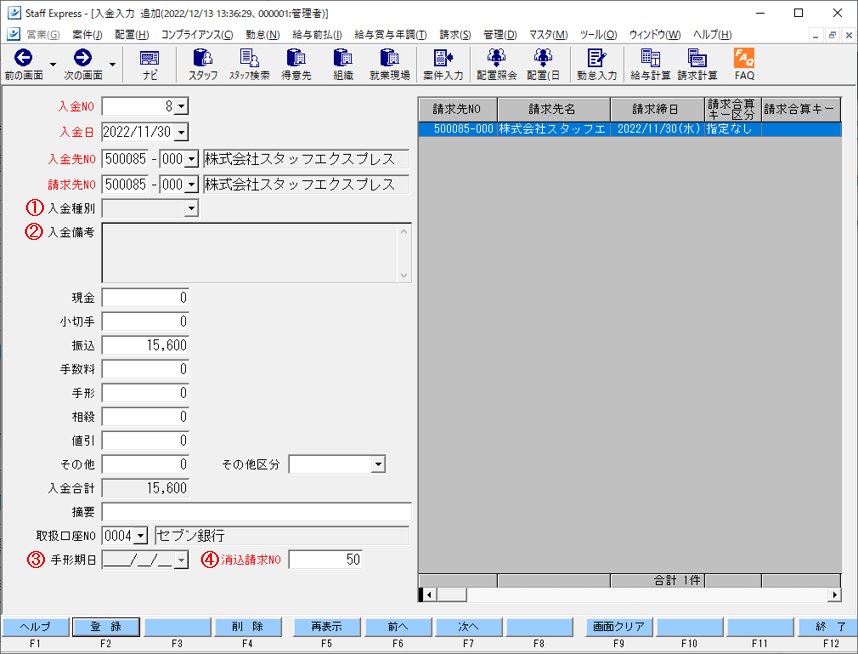Screen dimensions: 858x654
Task: Open the 取扱口座NO dropdown
Action: click(x=141, y=536)
